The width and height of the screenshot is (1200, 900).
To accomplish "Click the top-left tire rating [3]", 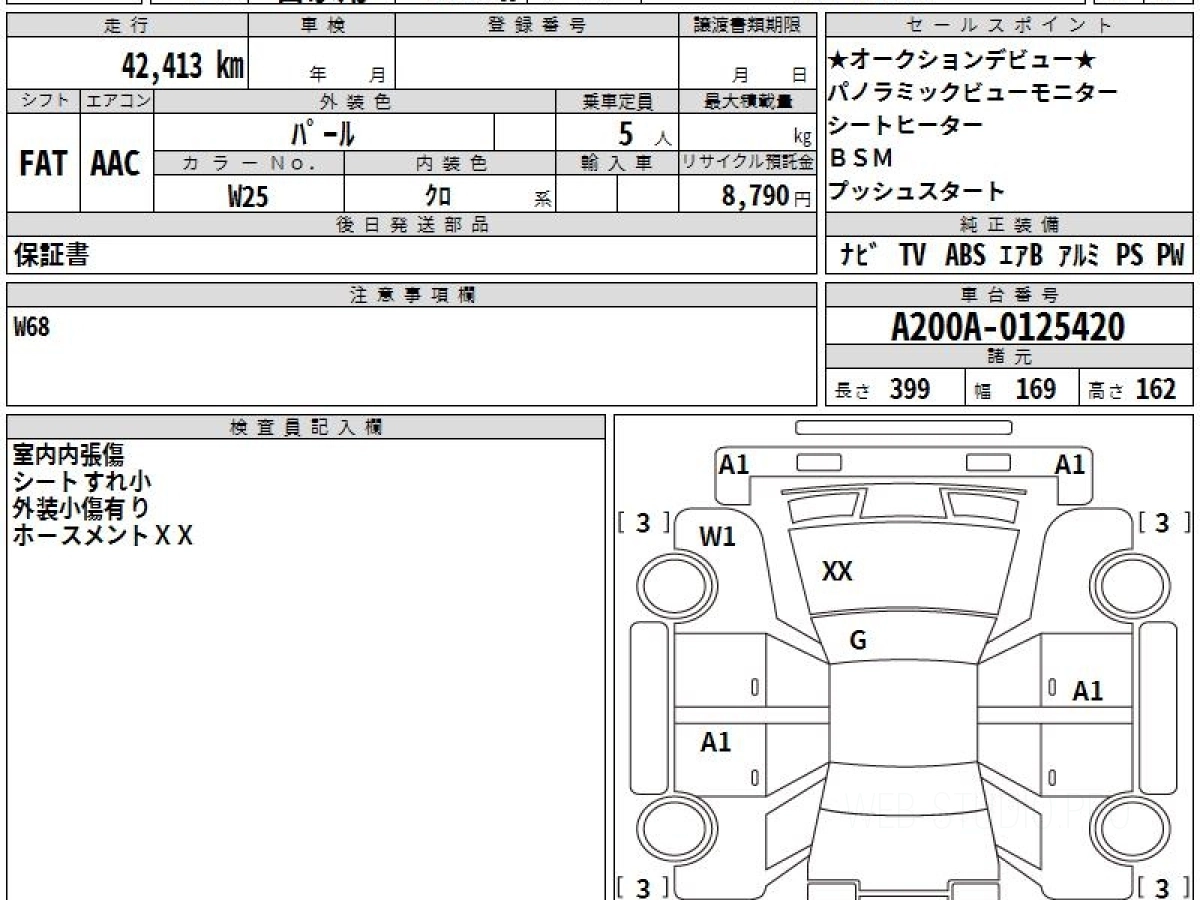I will tap(644, 522).
